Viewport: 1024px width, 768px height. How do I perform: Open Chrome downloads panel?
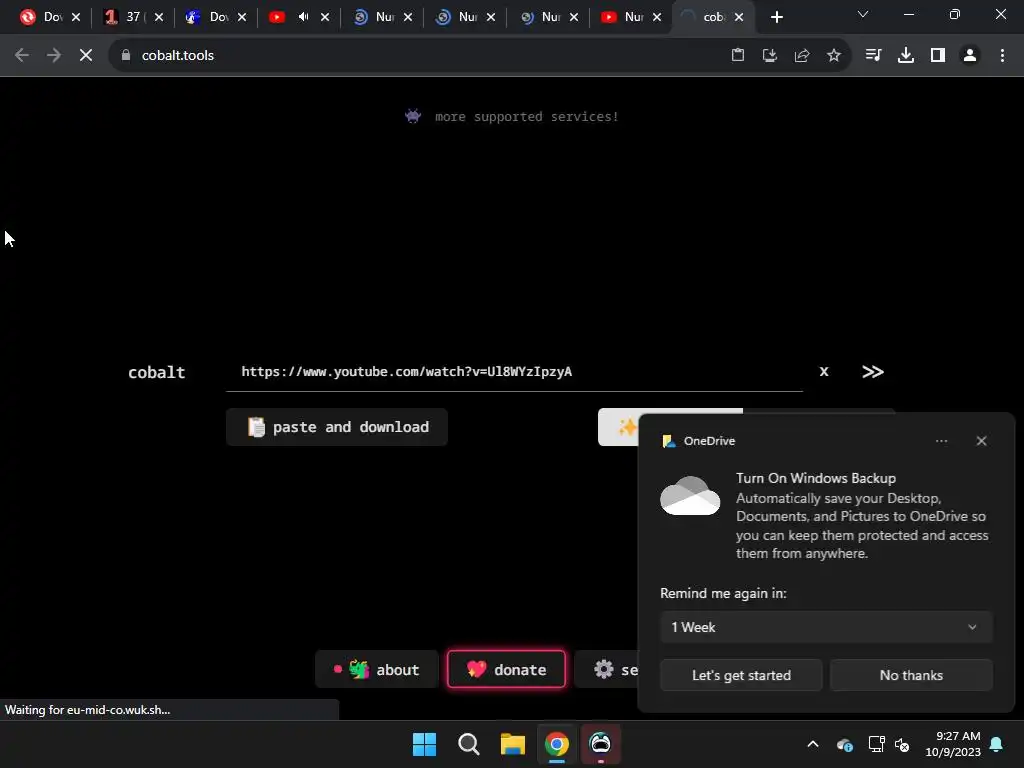coord(906,56)
